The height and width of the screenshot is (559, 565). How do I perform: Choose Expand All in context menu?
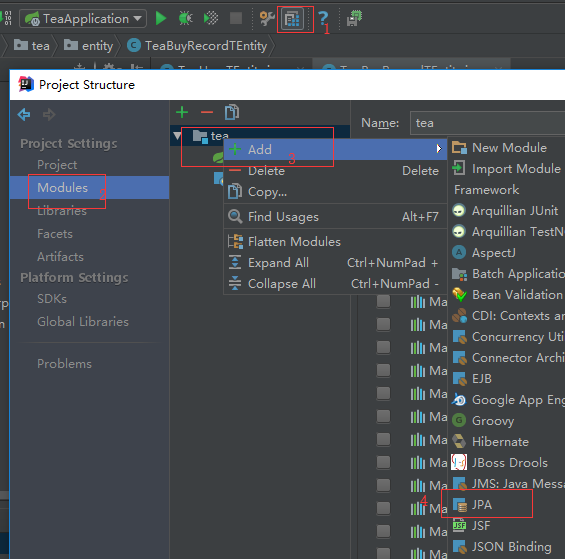335,263
